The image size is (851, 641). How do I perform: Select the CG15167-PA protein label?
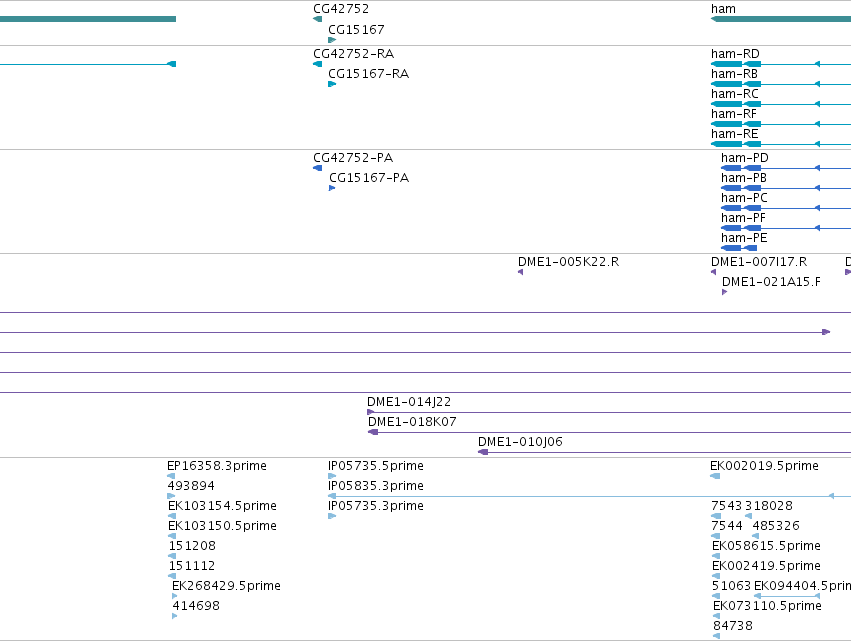[369, 178]
